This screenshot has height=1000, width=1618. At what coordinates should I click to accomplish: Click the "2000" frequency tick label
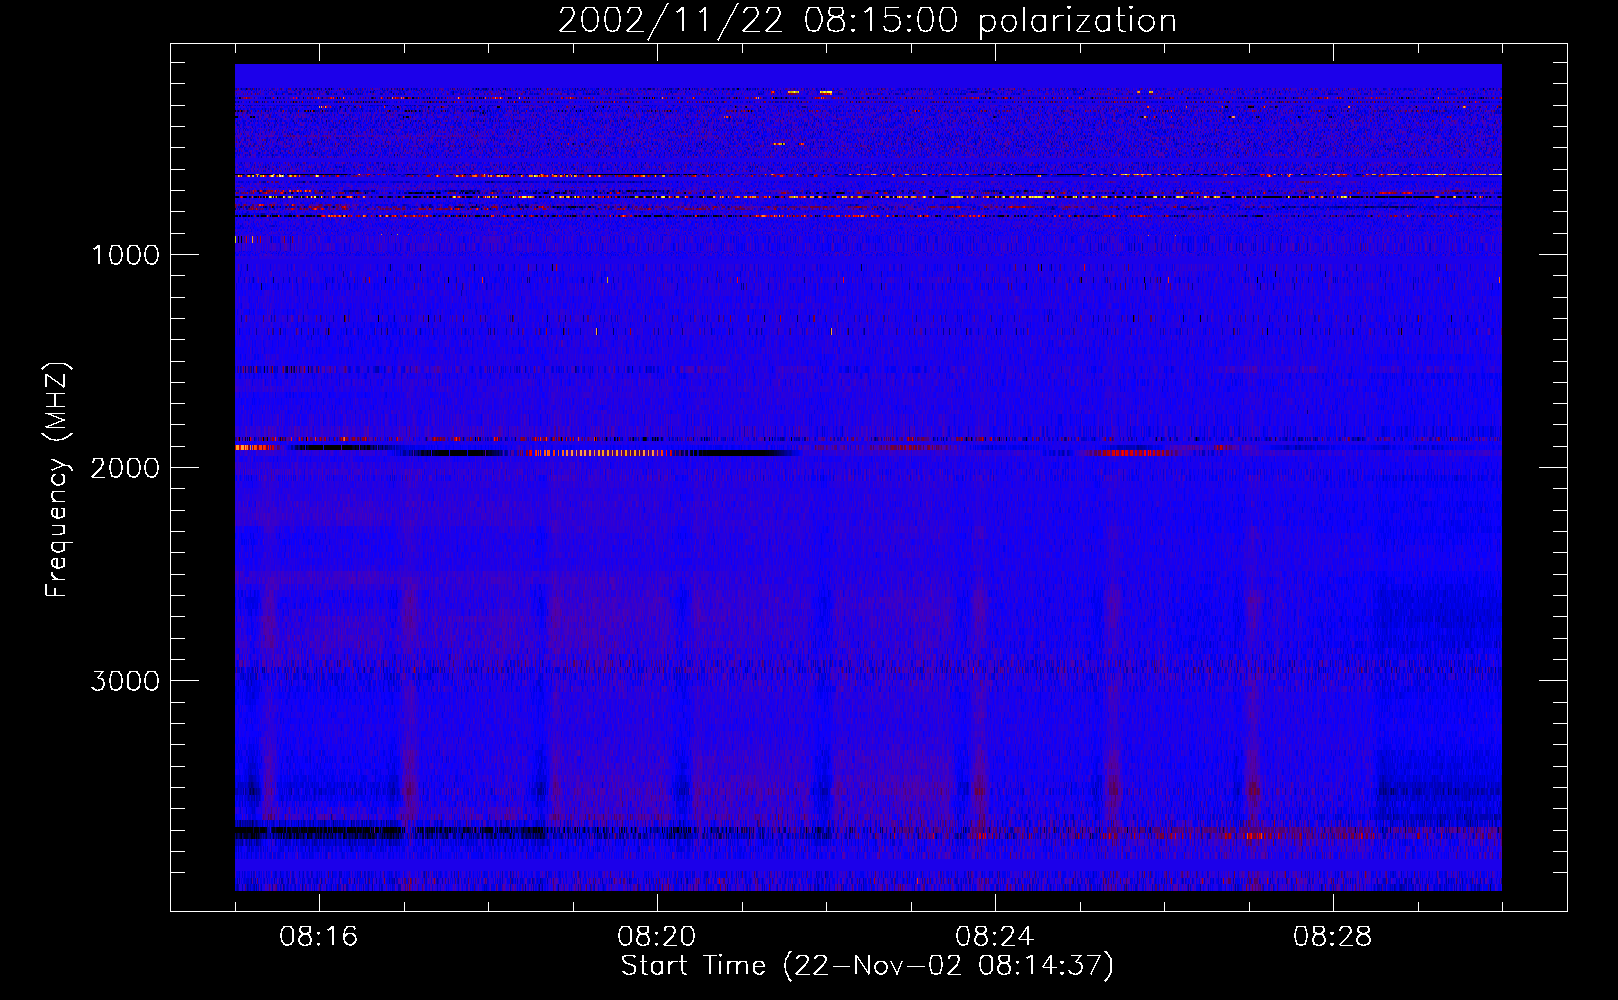pyautogui.click(x=125, y=468)
